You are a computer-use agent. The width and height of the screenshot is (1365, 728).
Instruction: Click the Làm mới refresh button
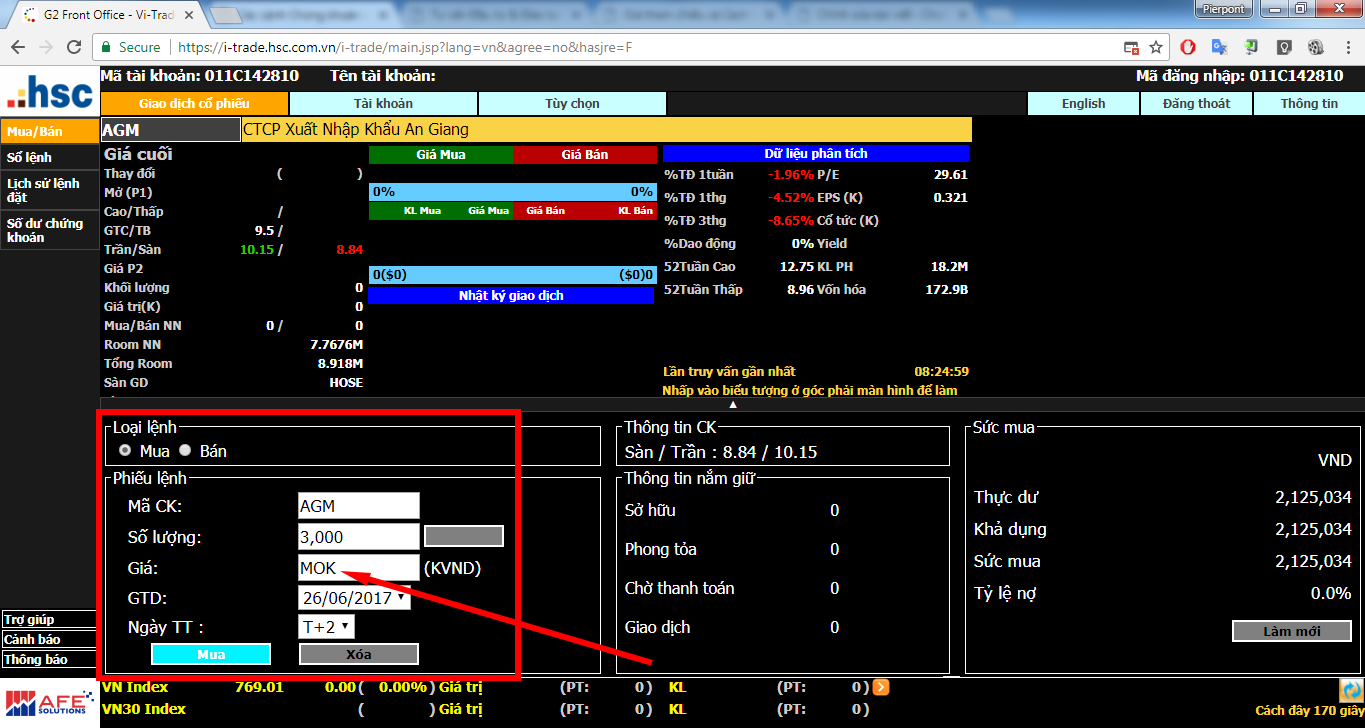[1292, 631]
